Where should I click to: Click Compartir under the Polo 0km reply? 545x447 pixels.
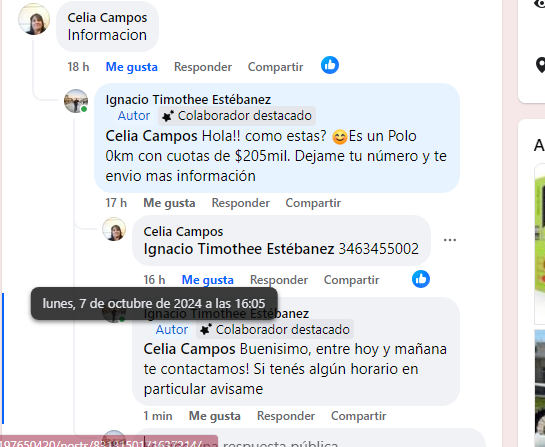point(313,203)
